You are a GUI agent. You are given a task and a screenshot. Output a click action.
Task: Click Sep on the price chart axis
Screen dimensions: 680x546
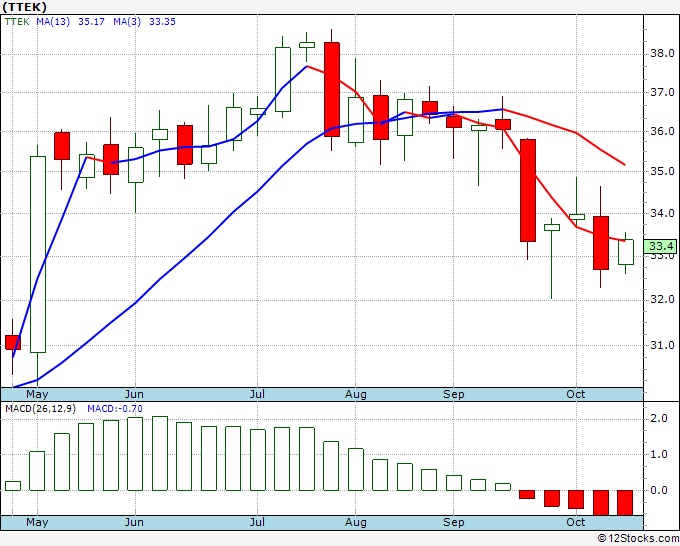[x=454, y=394]
